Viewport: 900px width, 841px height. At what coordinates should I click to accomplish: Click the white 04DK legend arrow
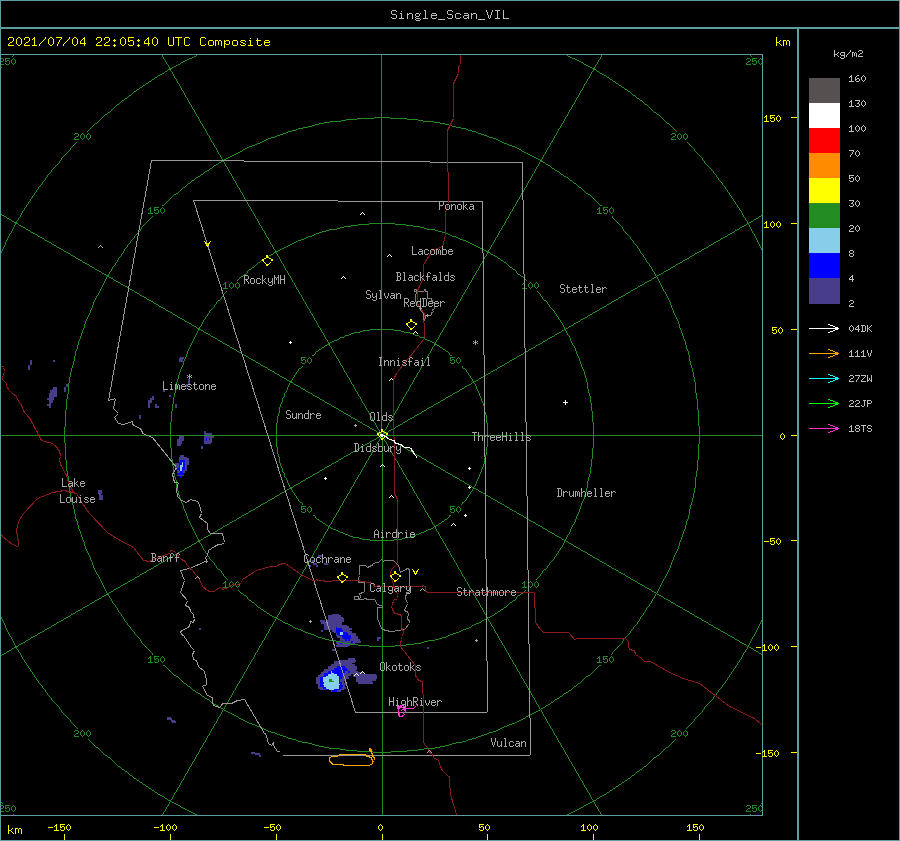point(824,328)
